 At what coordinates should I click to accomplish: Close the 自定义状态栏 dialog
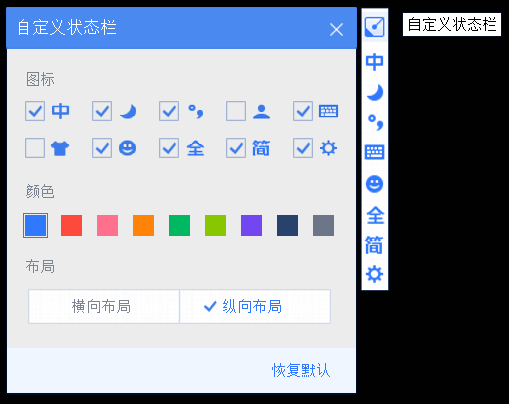coord(336,29)
